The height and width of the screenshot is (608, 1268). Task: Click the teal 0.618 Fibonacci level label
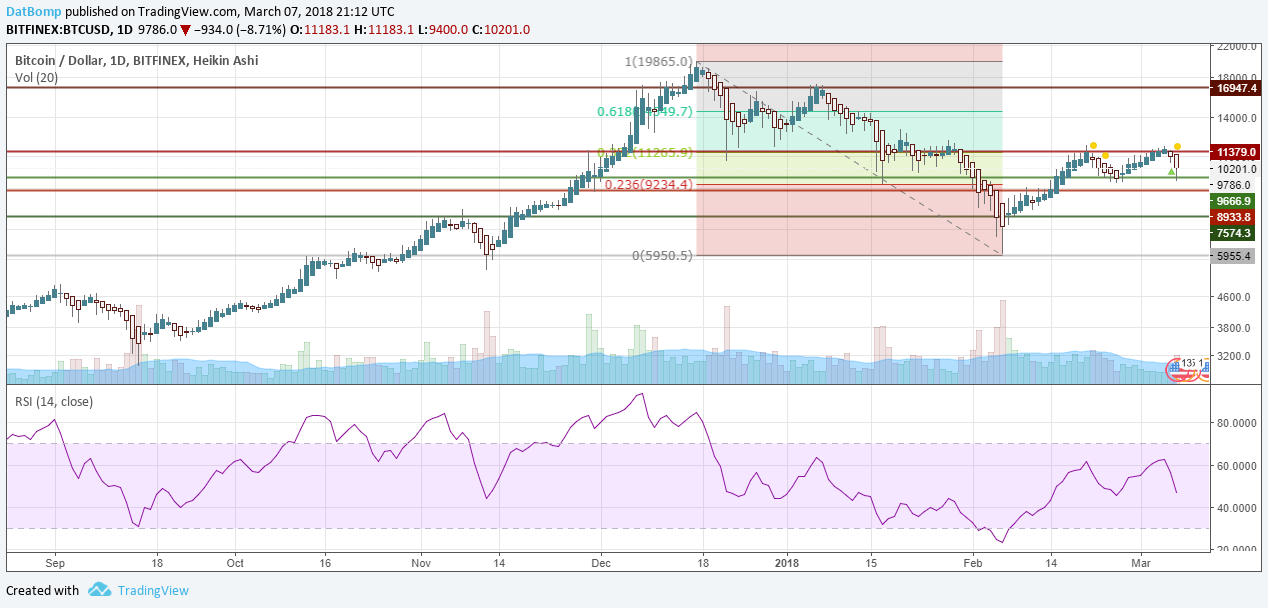tap(645, 111)
